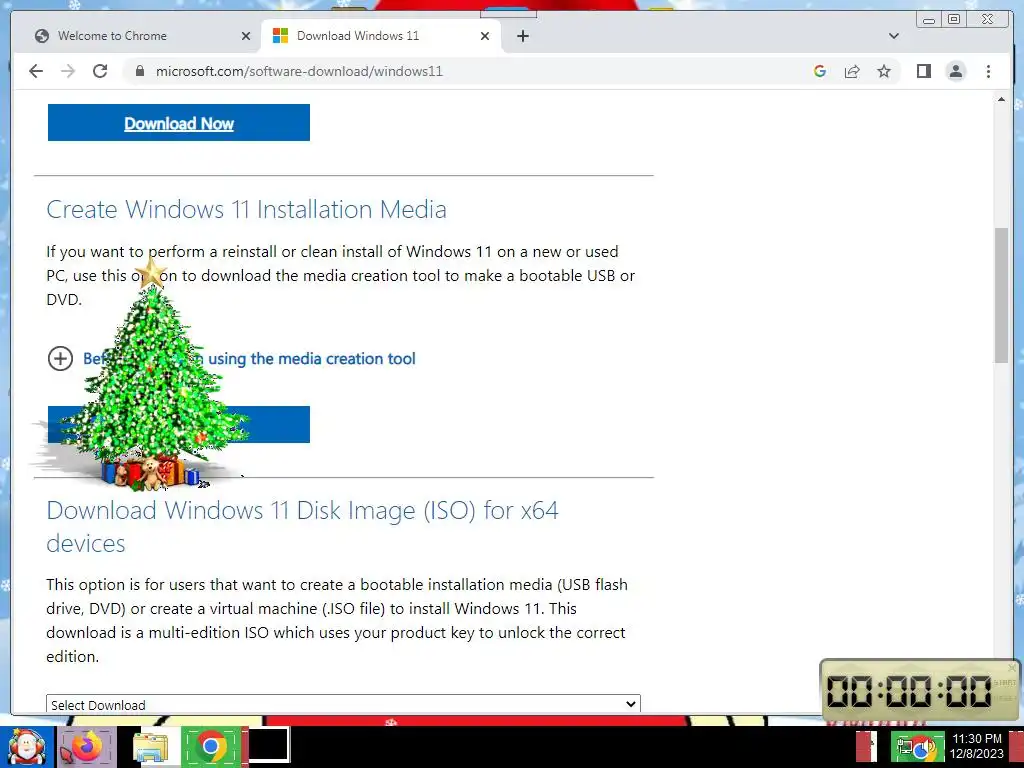Open the Select Download dropdown
This screenshot has width=1024, height=768.
pyautogui.click(x=344, y=704)
